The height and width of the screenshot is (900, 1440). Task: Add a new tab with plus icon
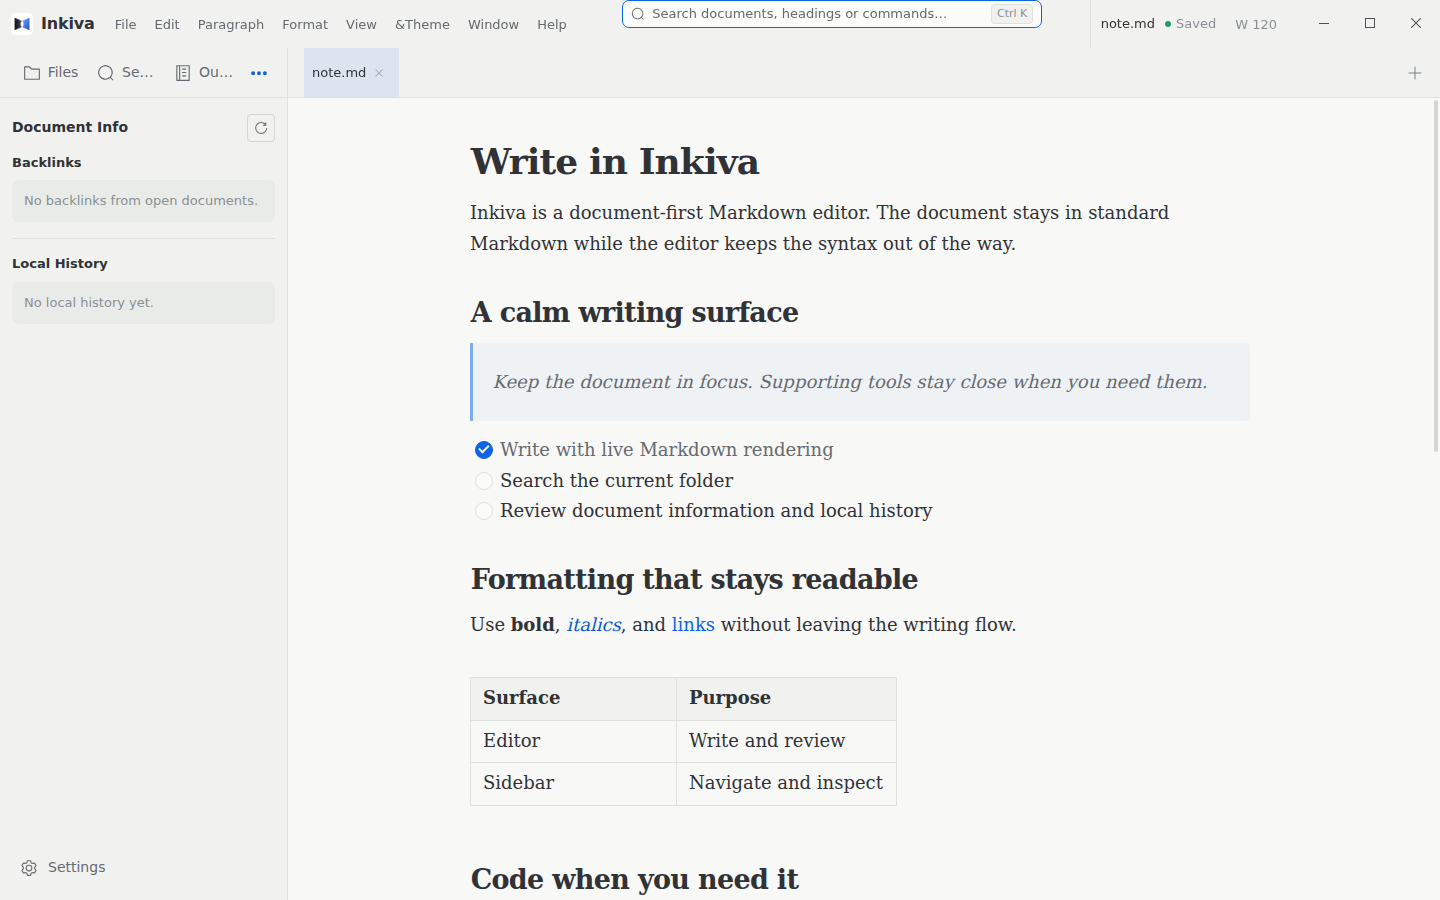[x=1415, y=73]
